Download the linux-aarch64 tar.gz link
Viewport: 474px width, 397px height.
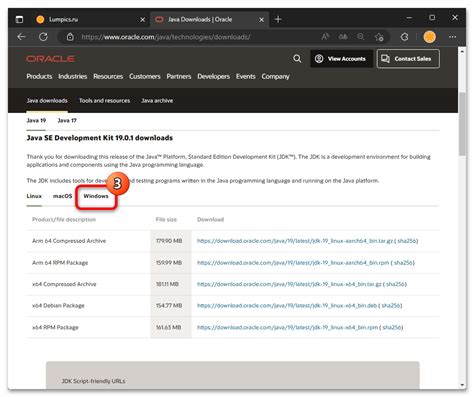[295, 241]
